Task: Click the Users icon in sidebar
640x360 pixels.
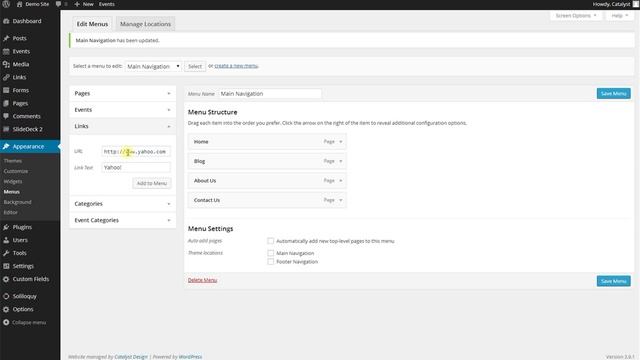Action: click(6, 240)
